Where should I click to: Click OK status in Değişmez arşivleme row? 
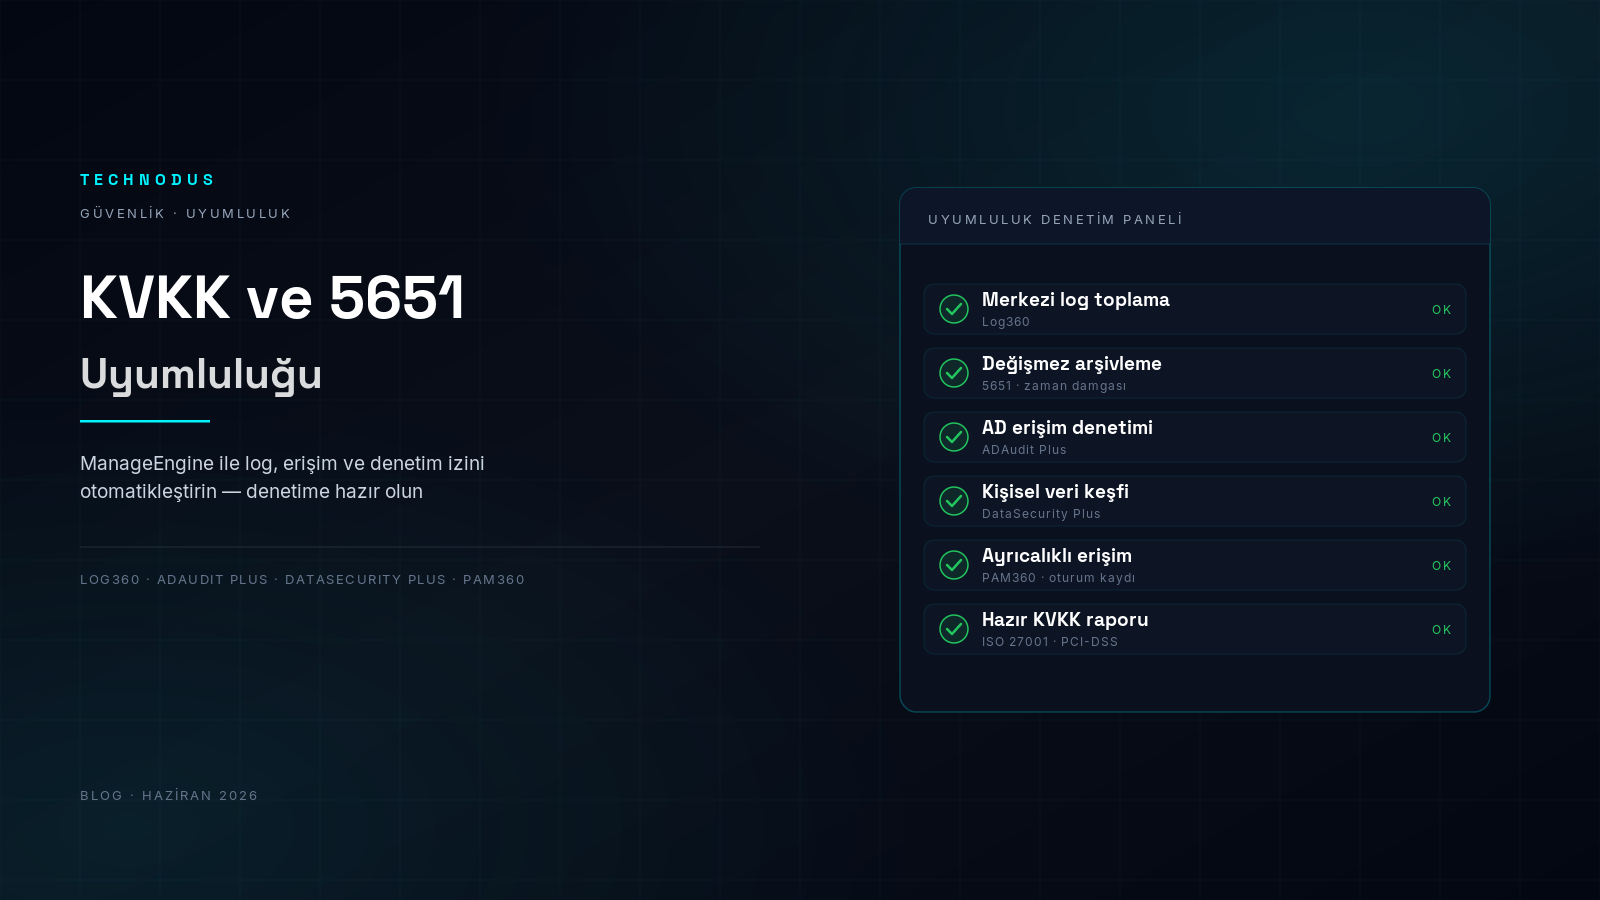point(1441,374)
